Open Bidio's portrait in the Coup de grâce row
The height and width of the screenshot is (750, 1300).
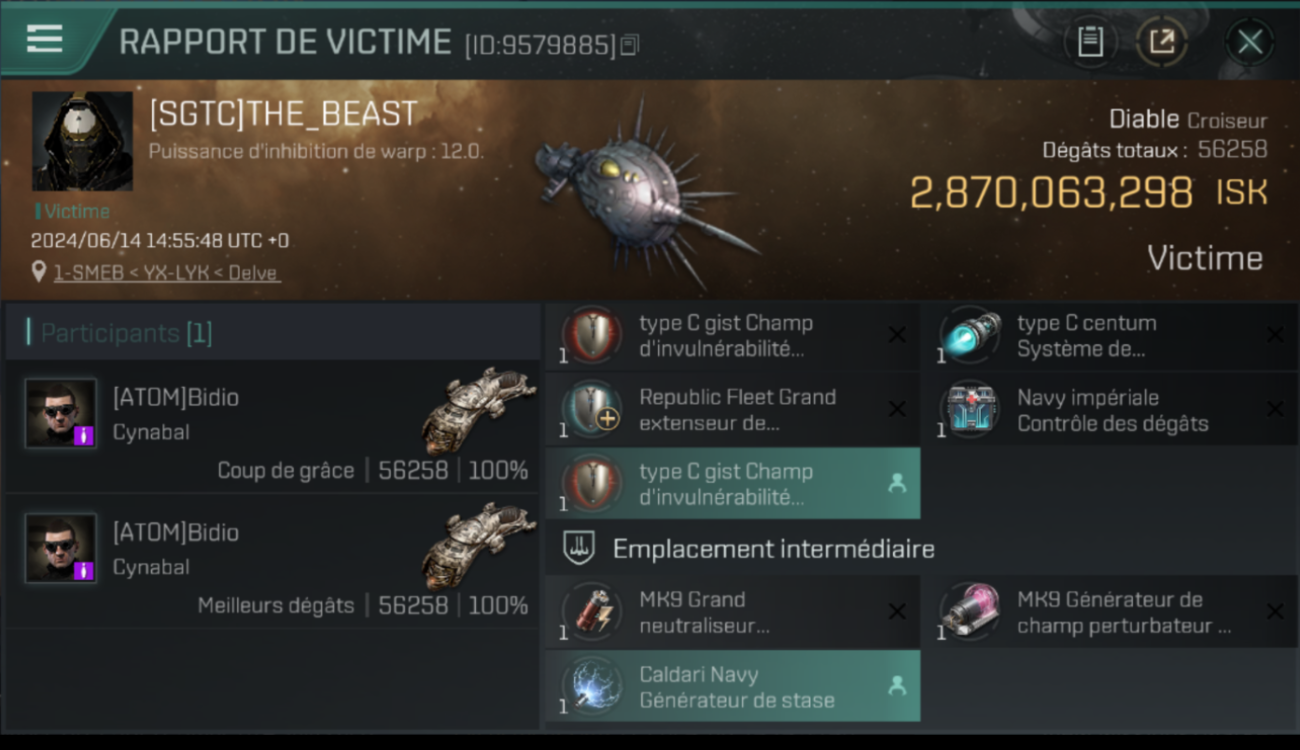pos(61,413)
